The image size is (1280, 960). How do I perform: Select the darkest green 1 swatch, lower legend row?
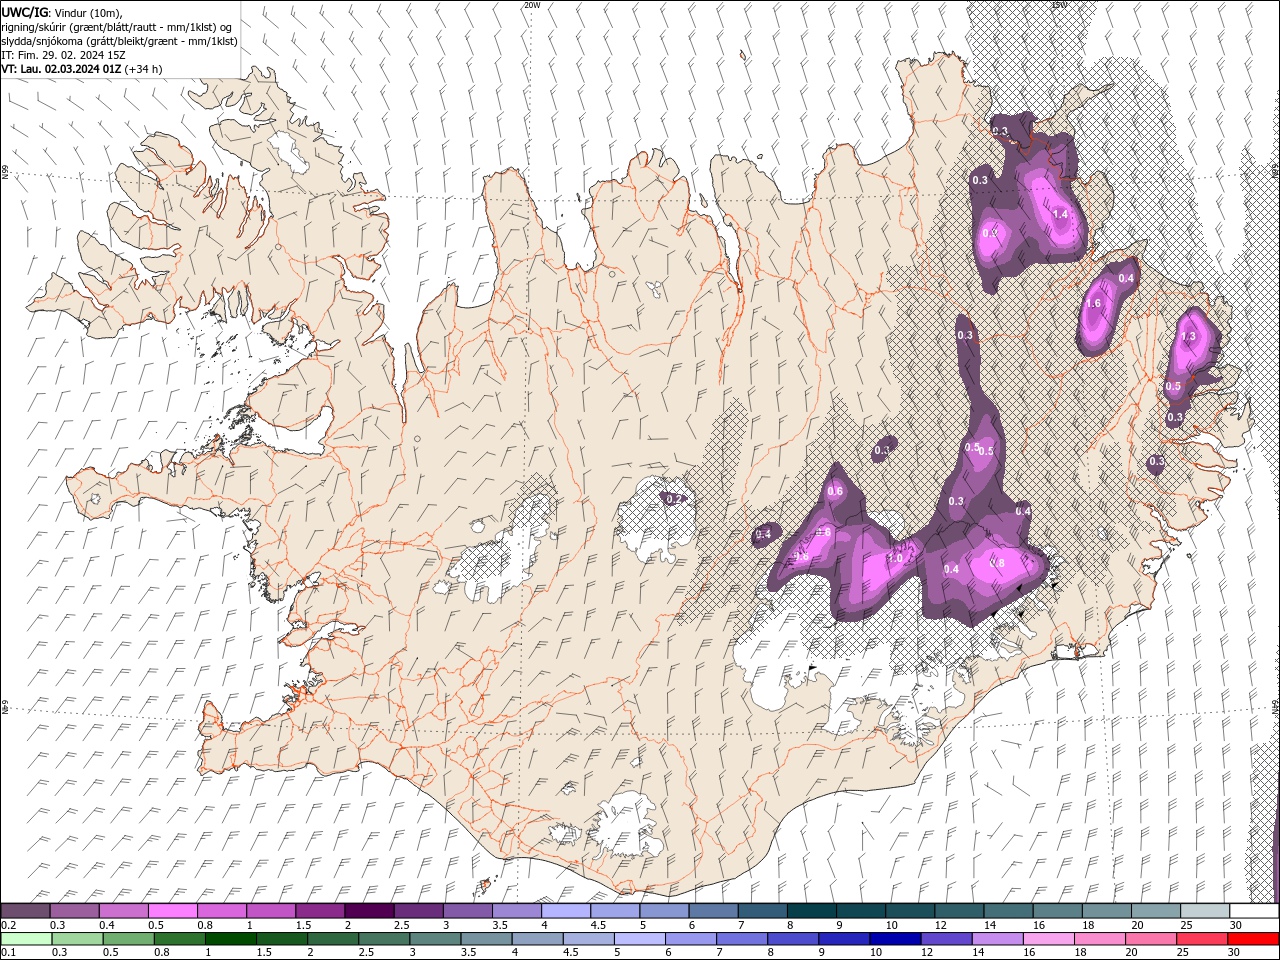230,939
